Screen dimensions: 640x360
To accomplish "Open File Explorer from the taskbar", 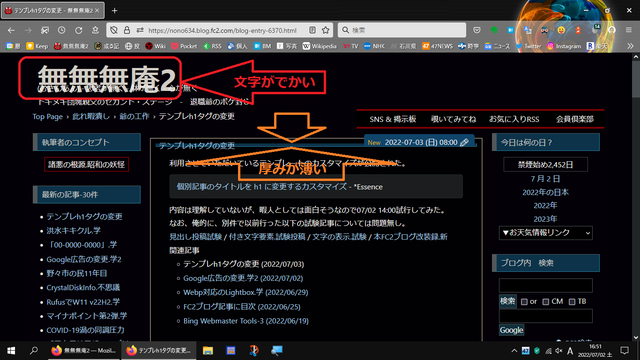I will click(208, 351).
